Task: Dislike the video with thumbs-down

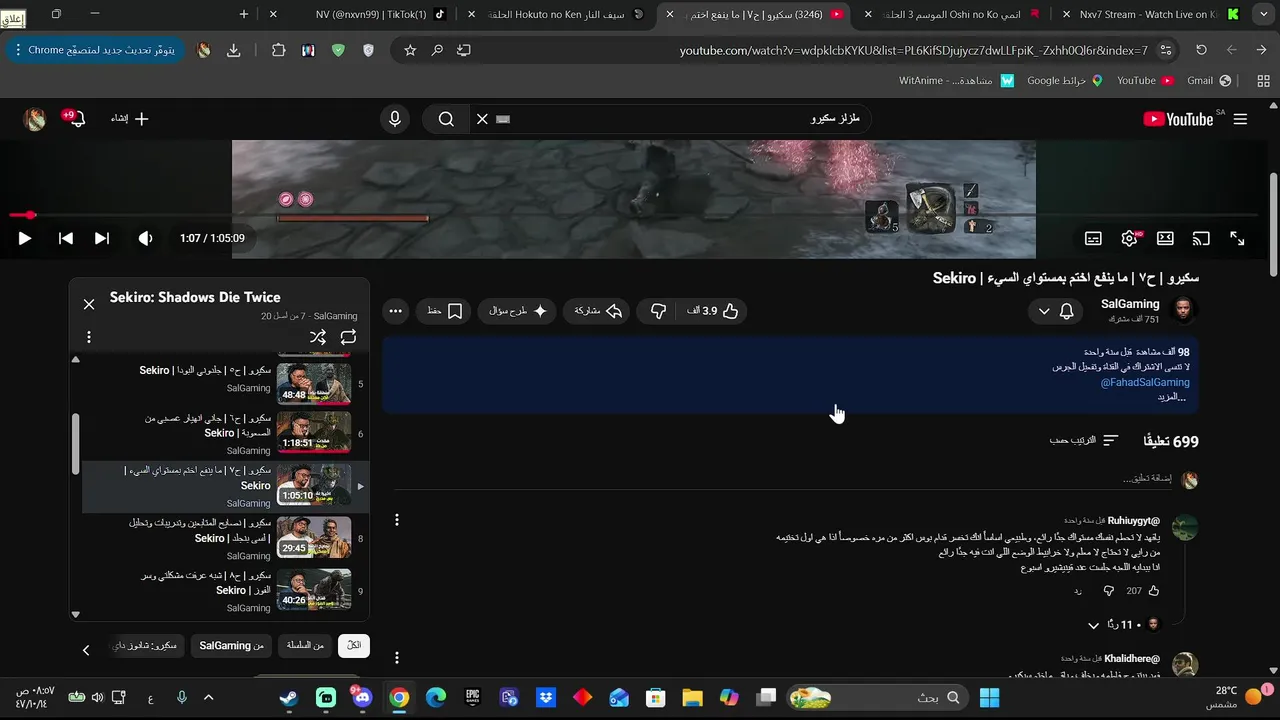Action: pyautogui.click(x=658, y=311)
